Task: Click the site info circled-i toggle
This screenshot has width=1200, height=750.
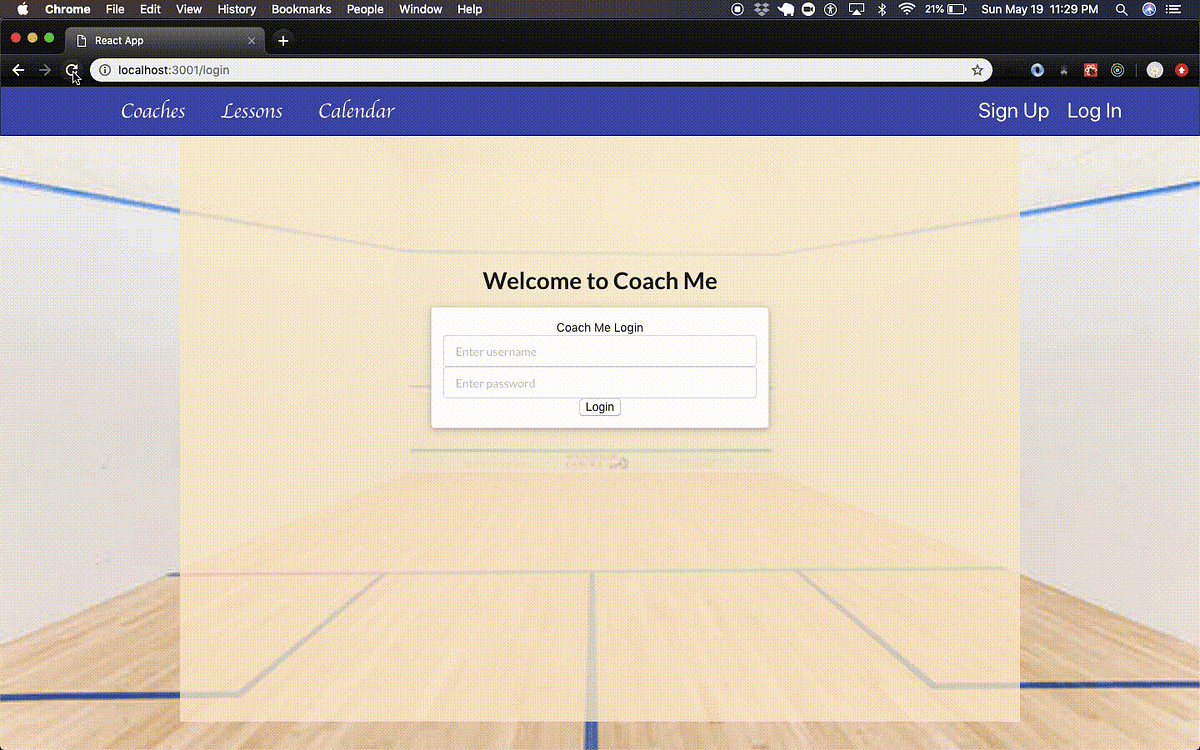Action: (104, 70)
